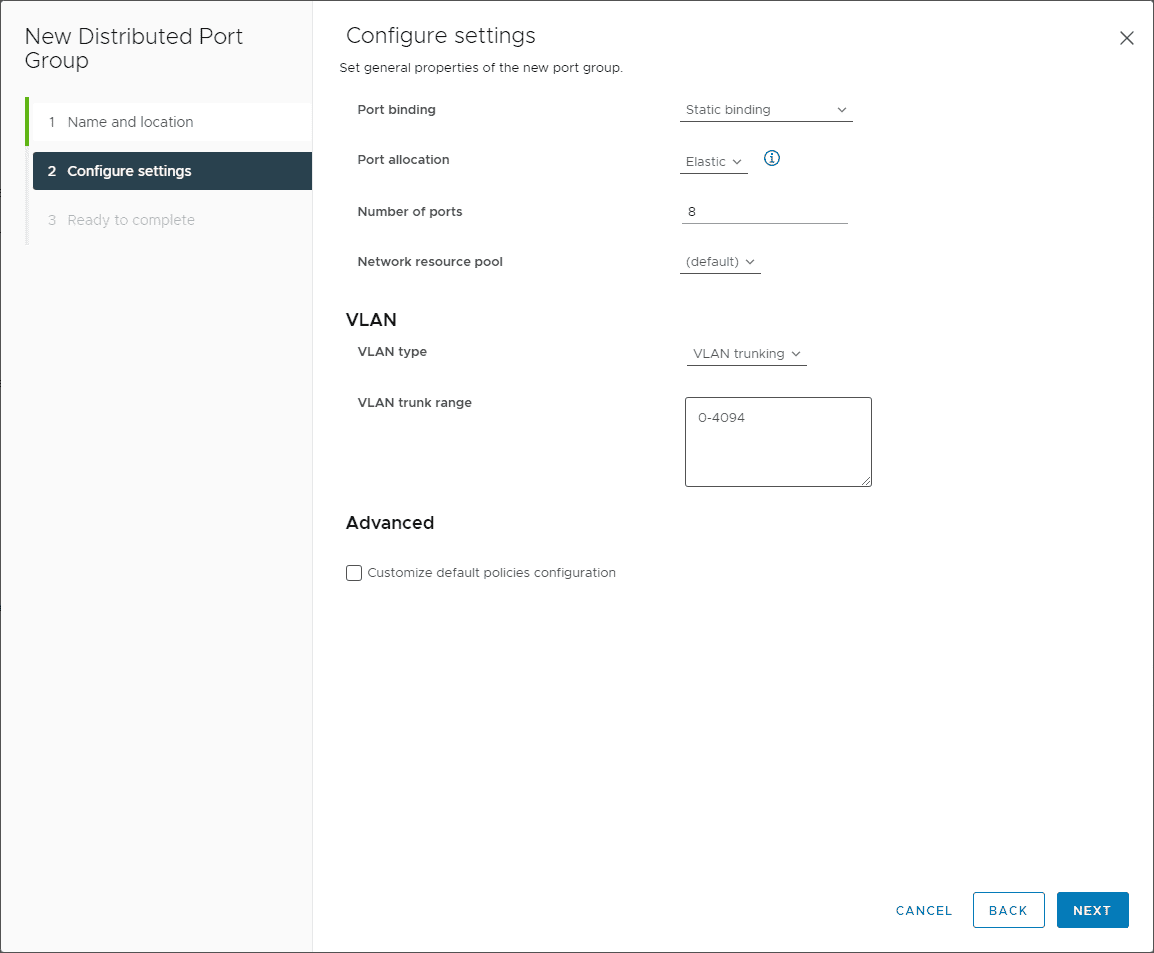The image size is (1154, 953).
Task: Change the VLAN type dropdown selection
Action: (x=746, y=354)
